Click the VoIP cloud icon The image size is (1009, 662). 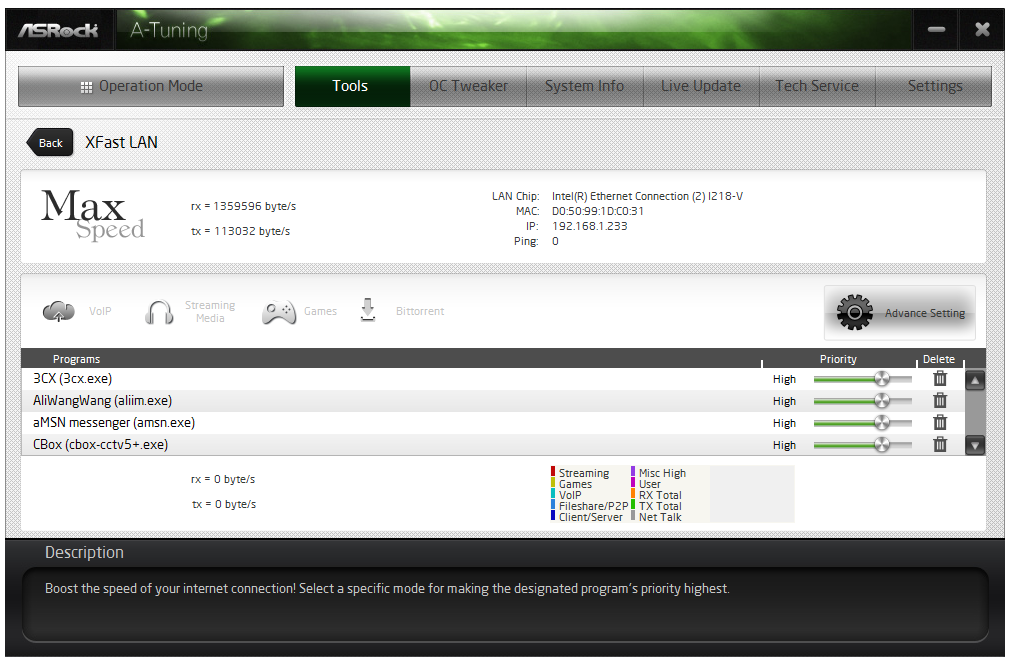click(59, 311)
